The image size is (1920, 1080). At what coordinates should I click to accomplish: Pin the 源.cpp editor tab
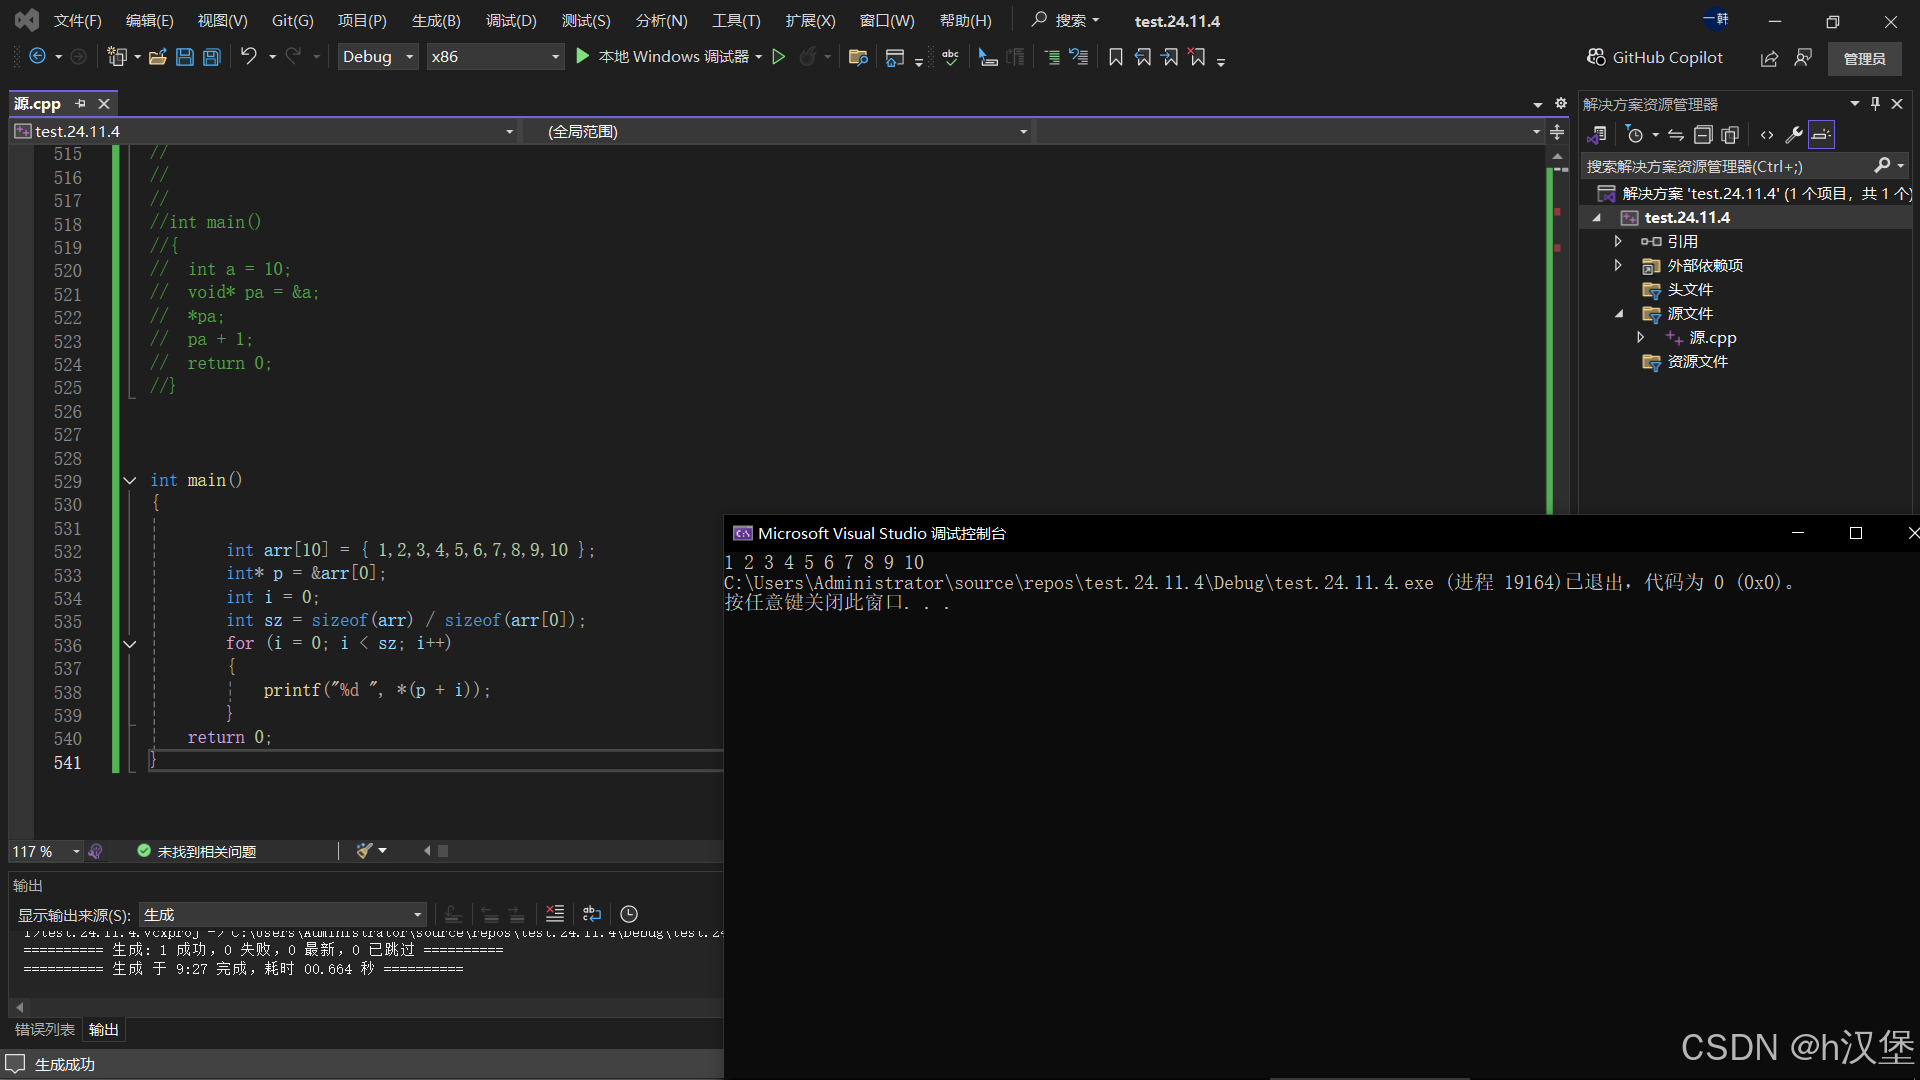pos(81,103)
